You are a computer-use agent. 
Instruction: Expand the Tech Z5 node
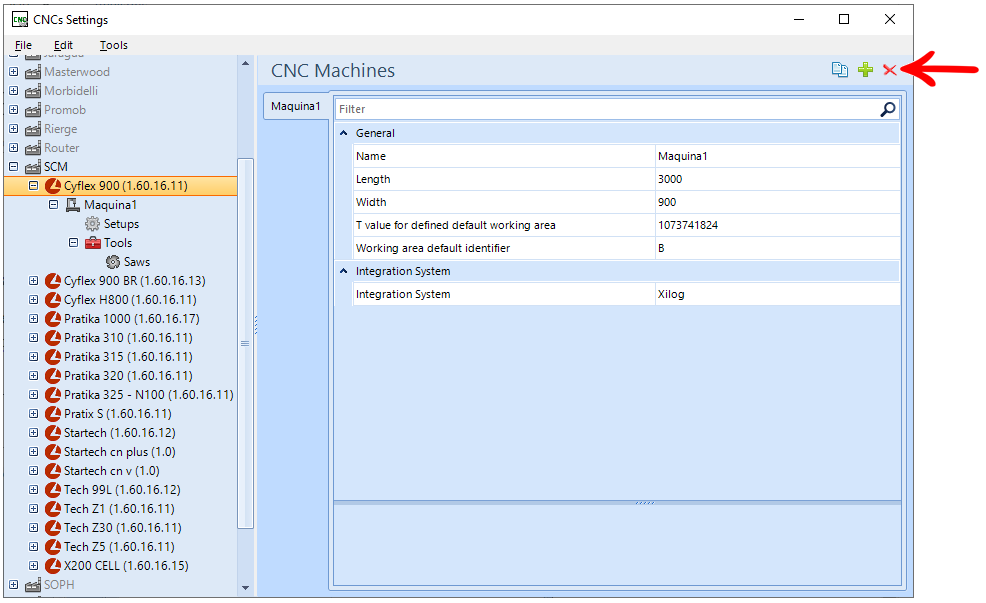coord(34,546)
